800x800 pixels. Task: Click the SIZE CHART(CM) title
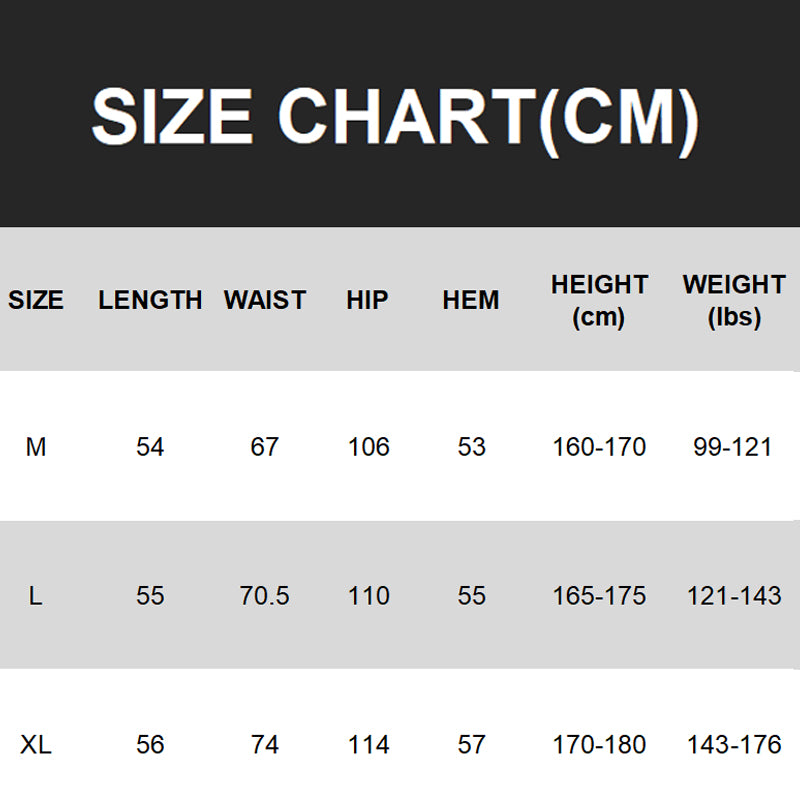pos(395,121)
